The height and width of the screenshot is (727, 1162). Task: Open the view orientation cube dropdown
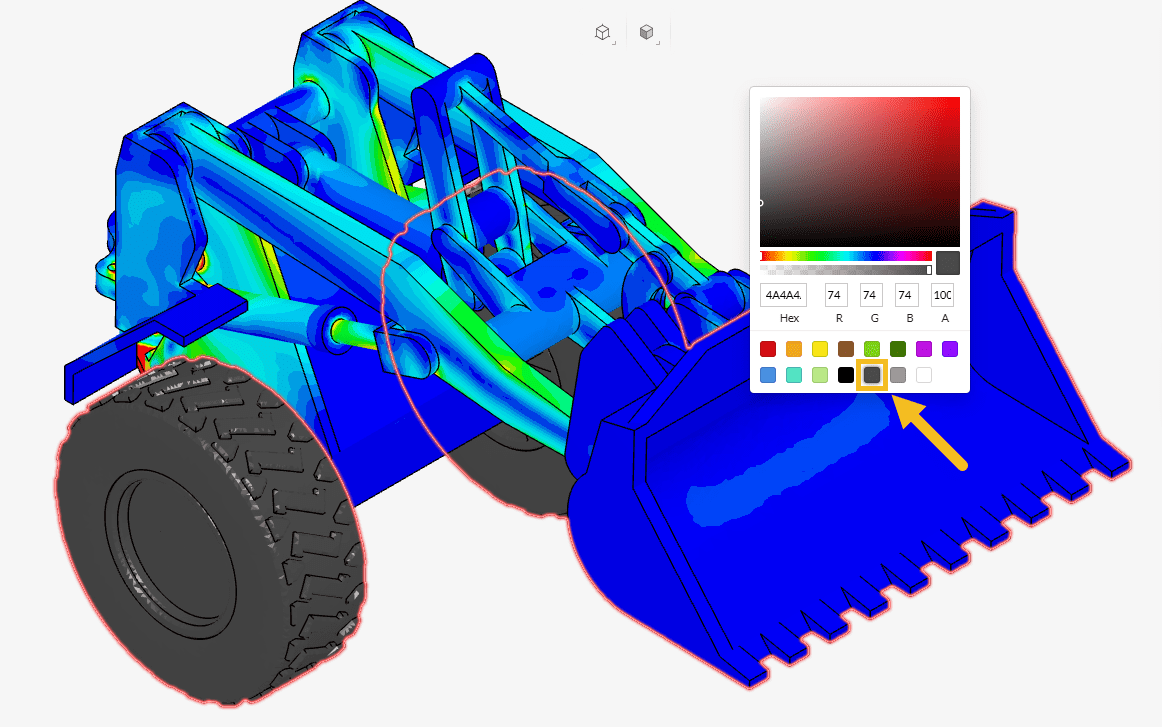[602, 33]
